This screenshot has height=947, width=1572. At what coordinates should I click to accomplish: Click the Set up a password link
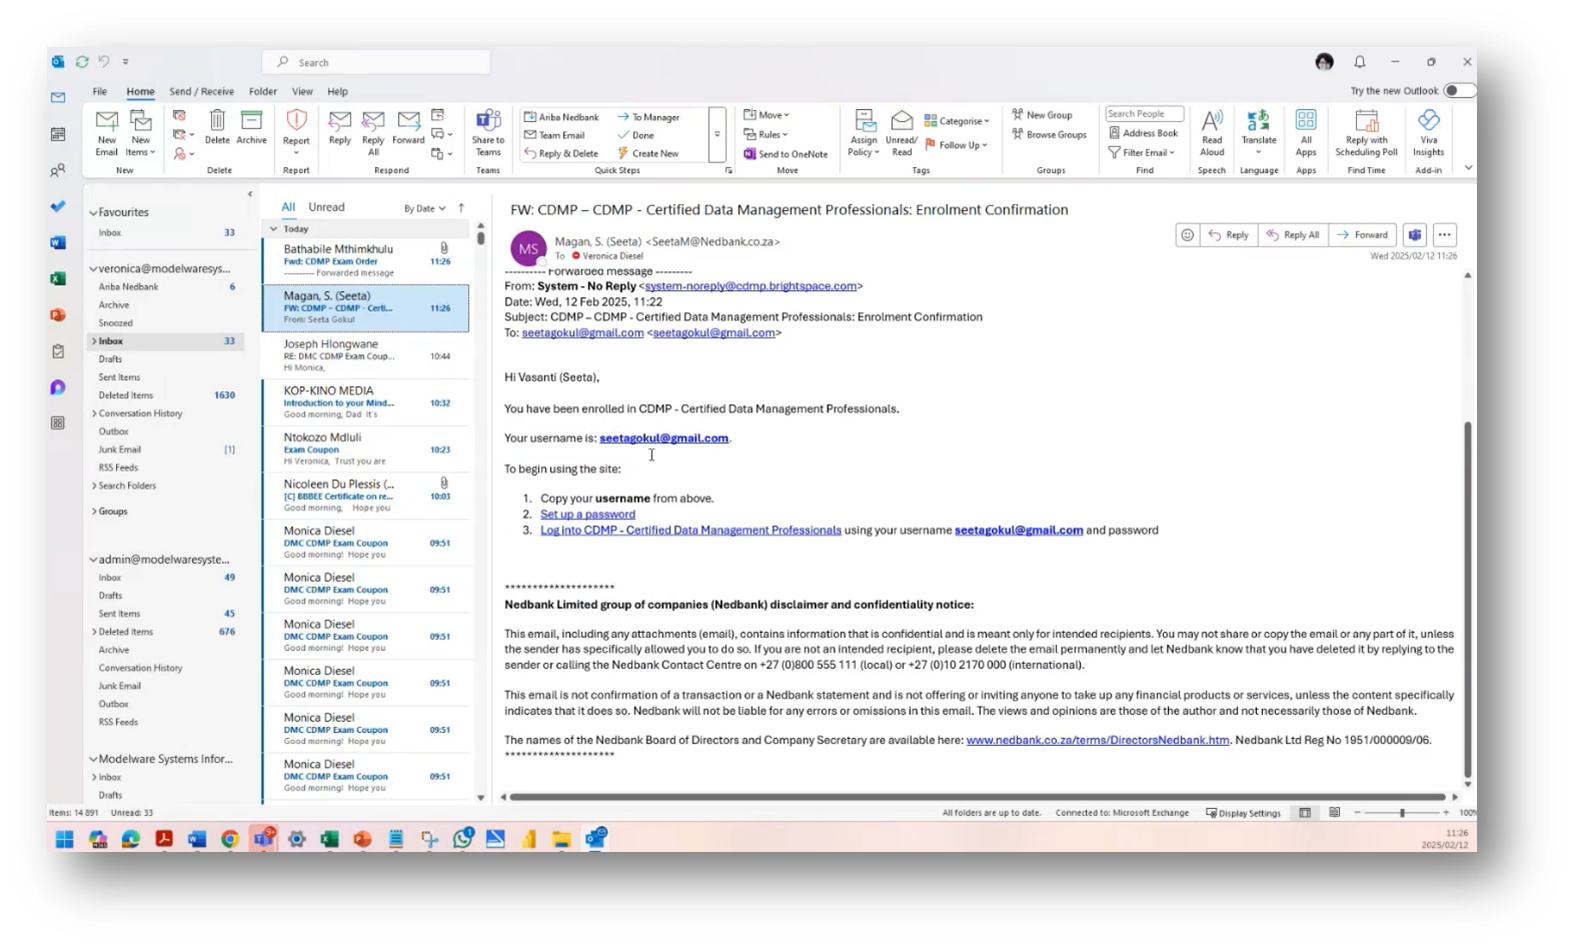[x=588, y=514]
